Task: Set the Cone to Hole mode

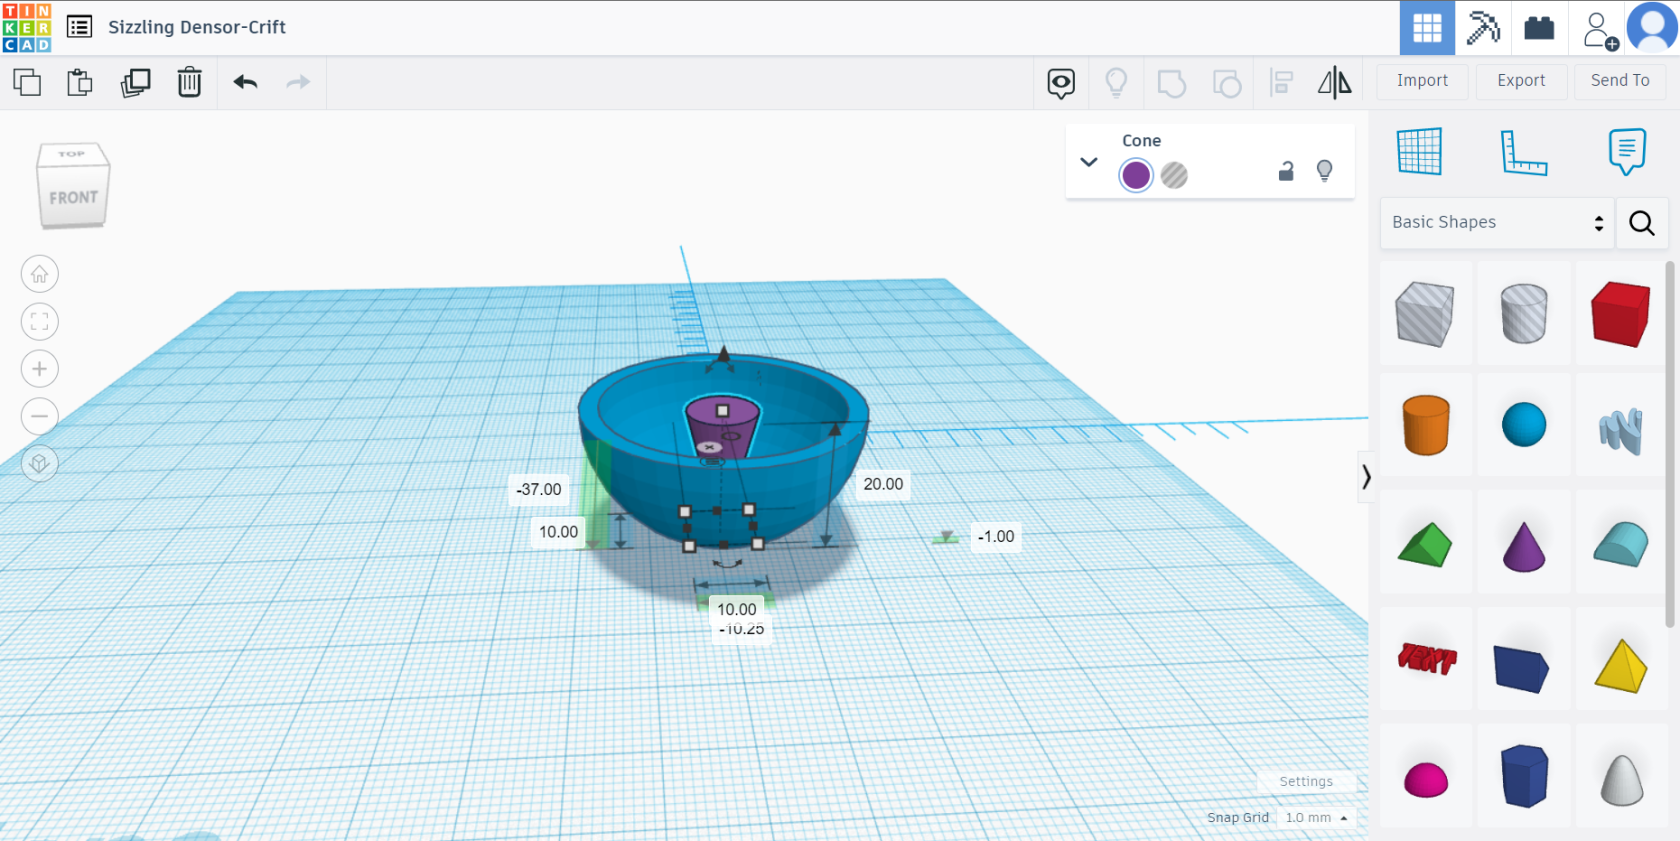Action: tap(1174, 176)
